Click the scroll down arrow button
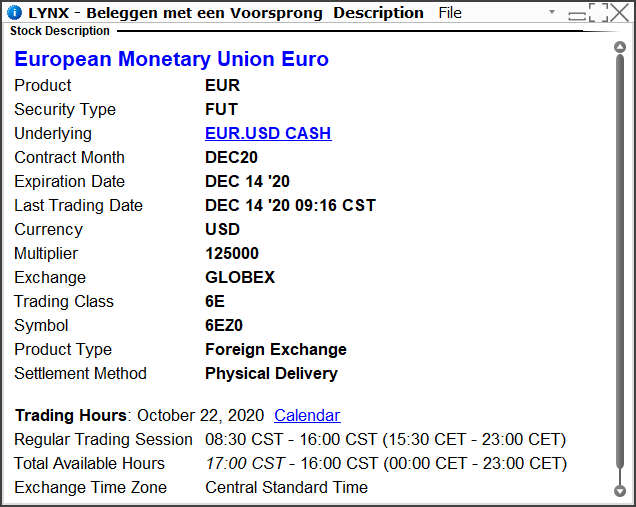Screen dimensions: 636x507 (x=620, y=491)
